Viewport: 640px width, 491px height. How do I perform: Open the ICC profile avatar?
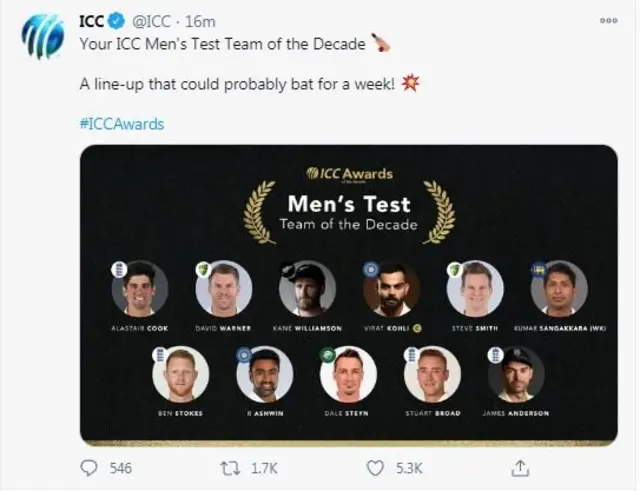tap(44, 38)
